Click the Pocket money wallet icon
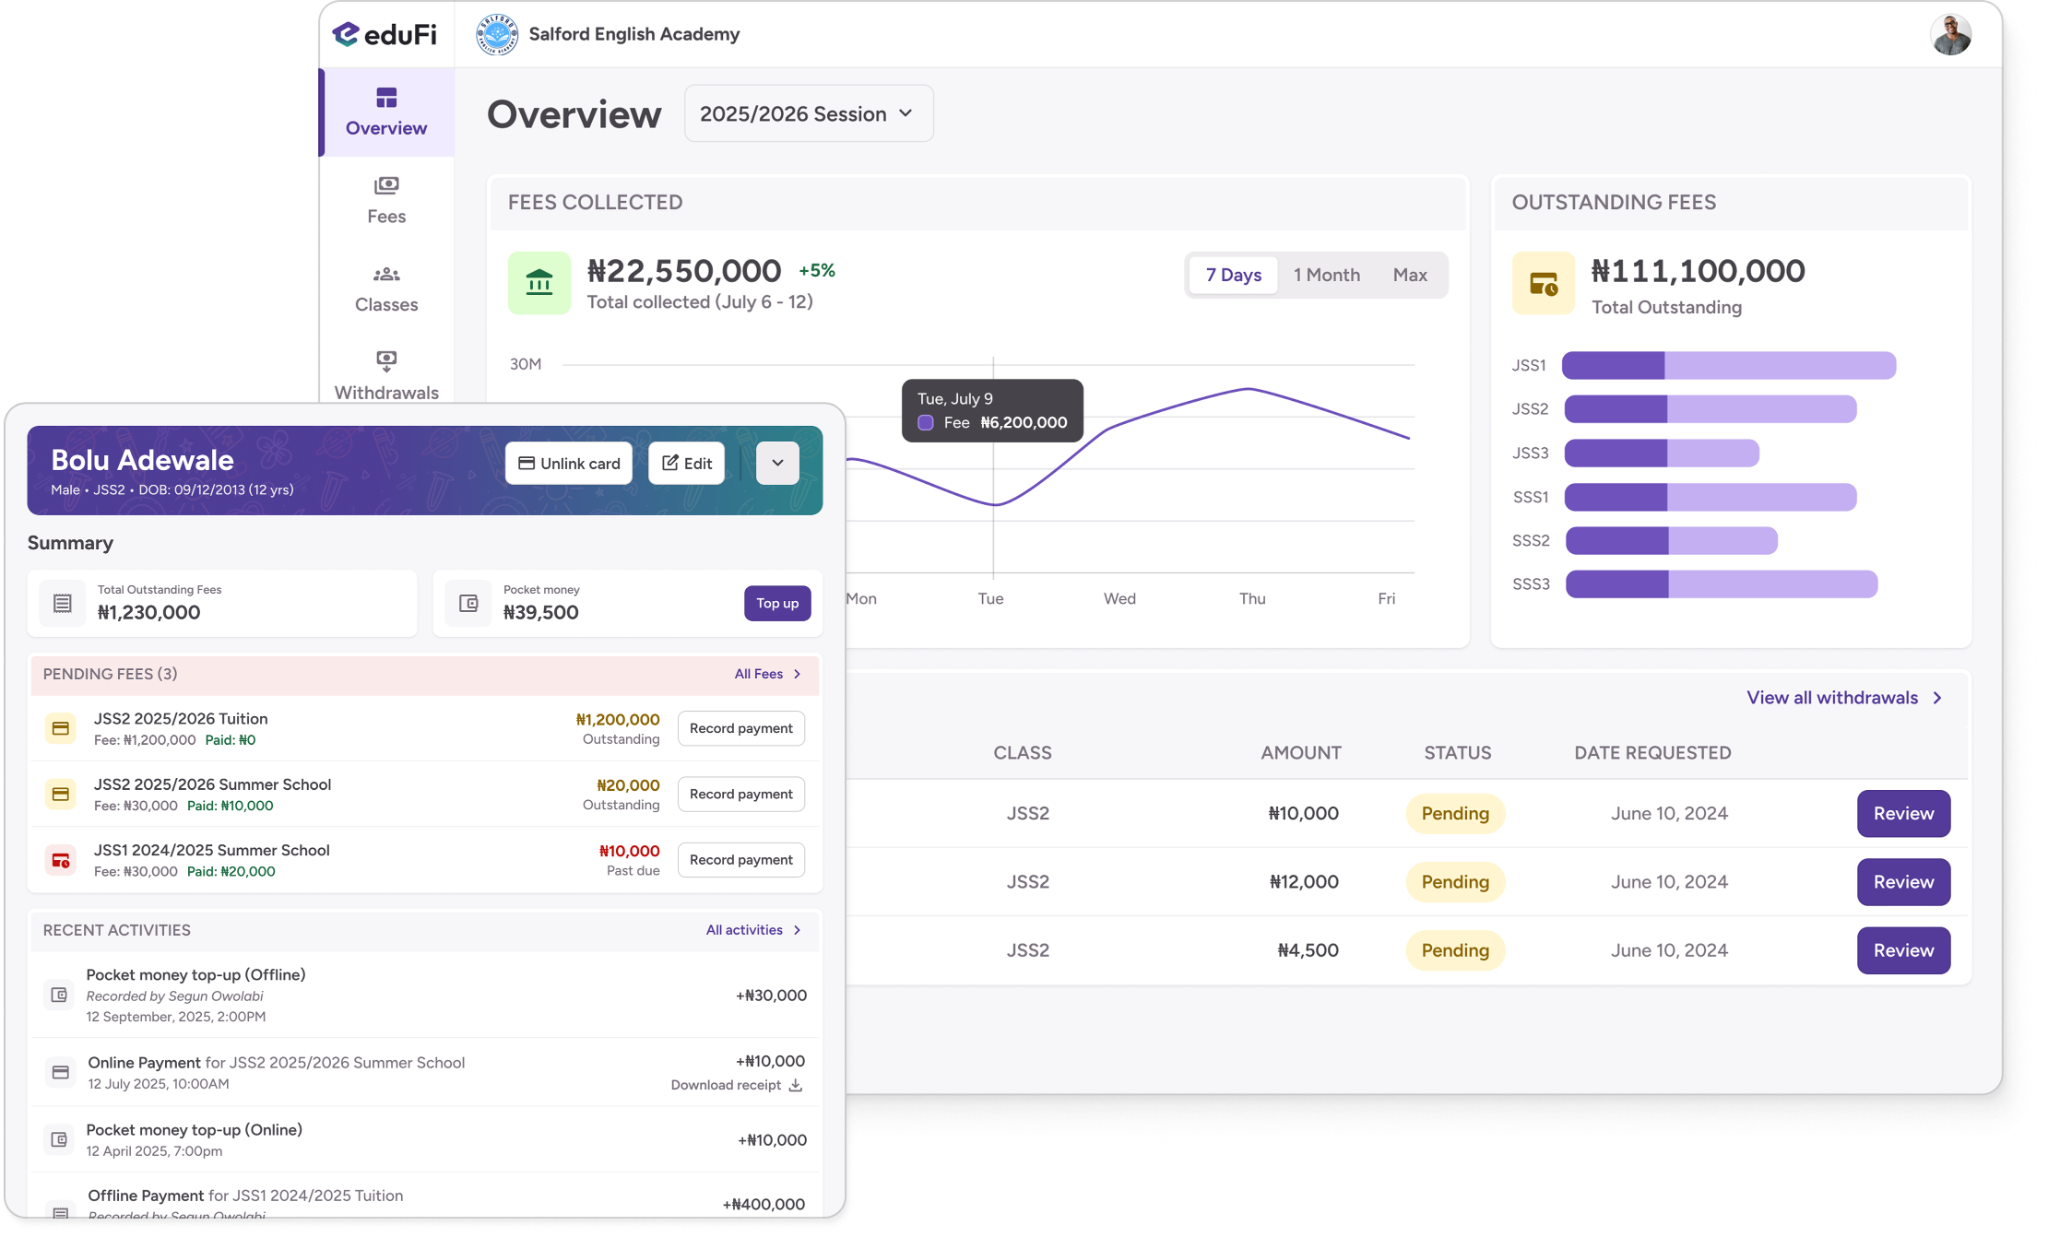Viewport: 2048px width, 1233px height. pos(468,603)
